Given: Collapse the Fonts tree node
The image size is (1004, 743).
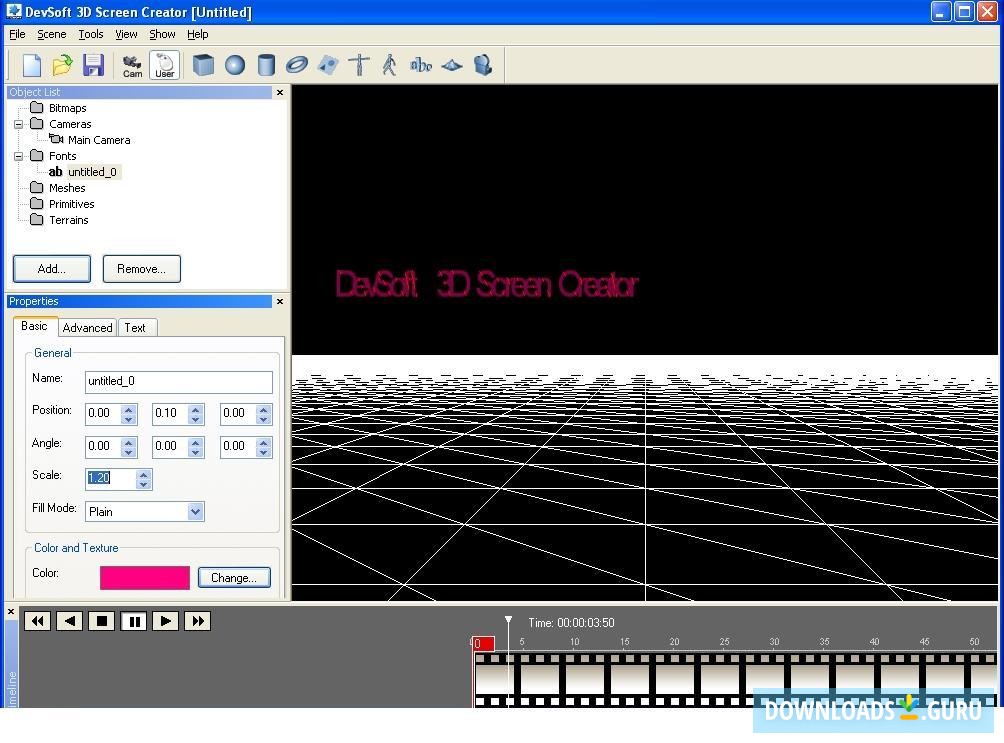Looking at the screenshot, I should click(18, 155).
